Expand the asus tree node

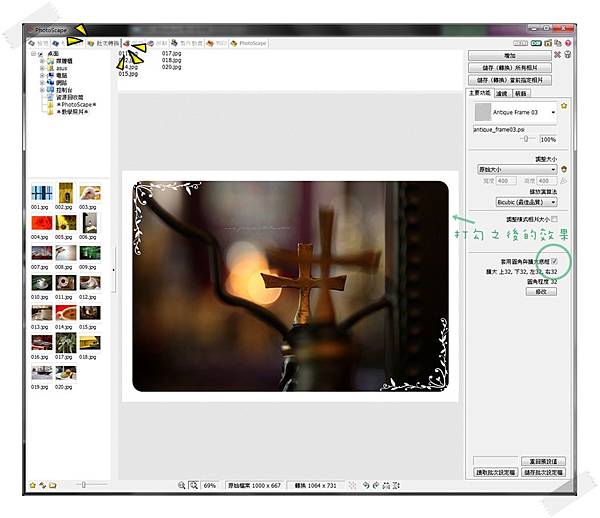point(42,68)
